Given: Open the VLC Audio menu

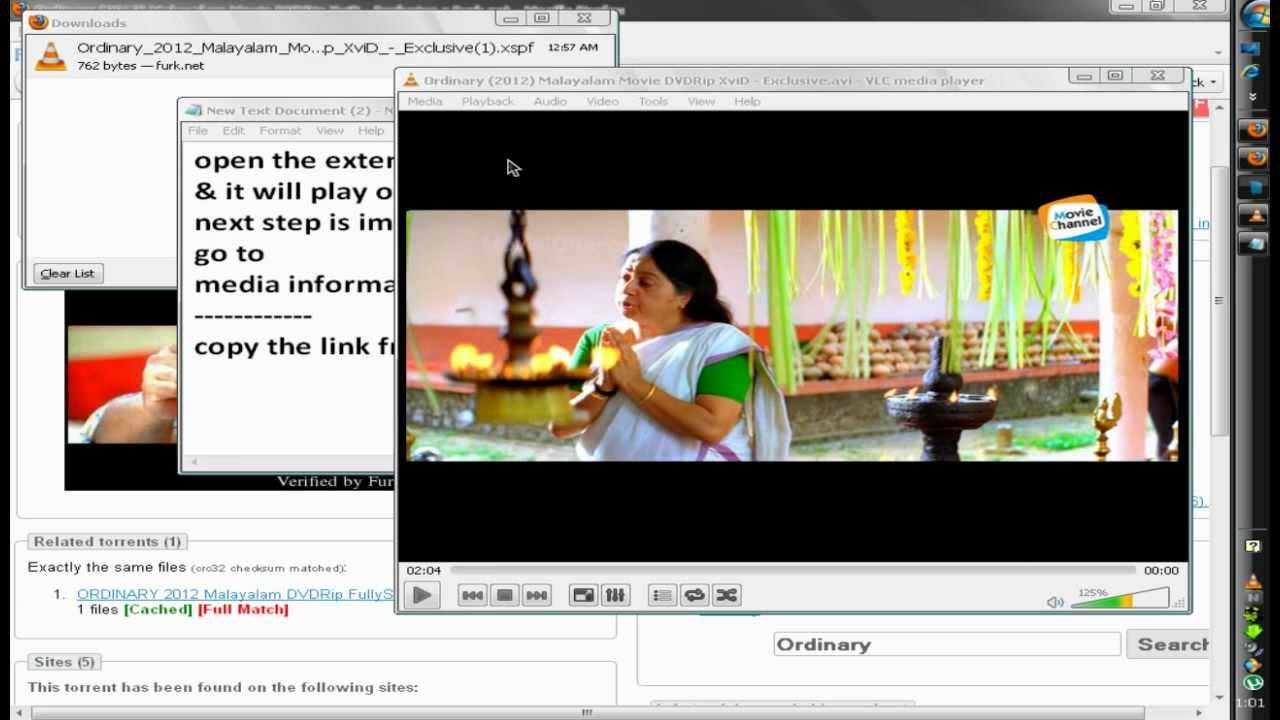Looking at the screenshot, I should 550,101.
